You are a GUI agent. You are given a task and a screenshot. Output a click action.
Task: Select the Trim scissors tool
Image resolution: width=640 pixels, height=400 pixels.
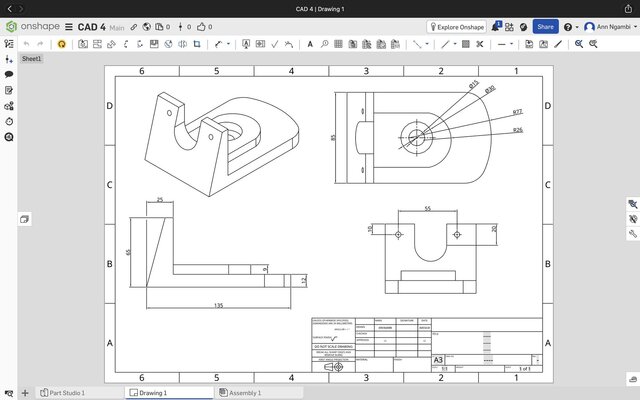click(x=480, y=44)
